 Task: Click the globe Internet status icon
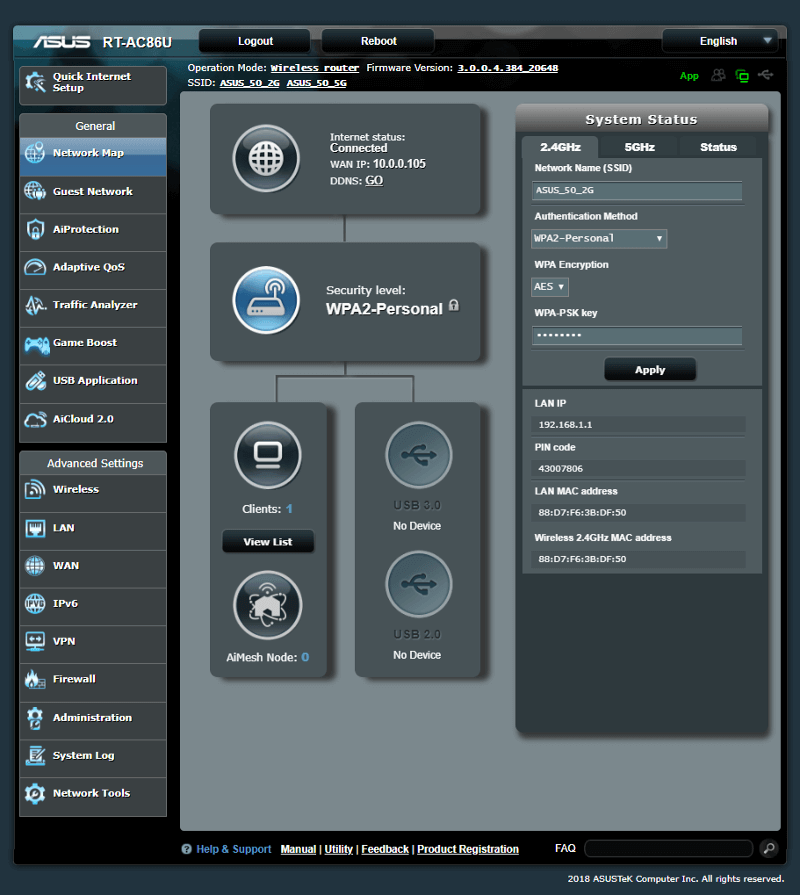266,158
